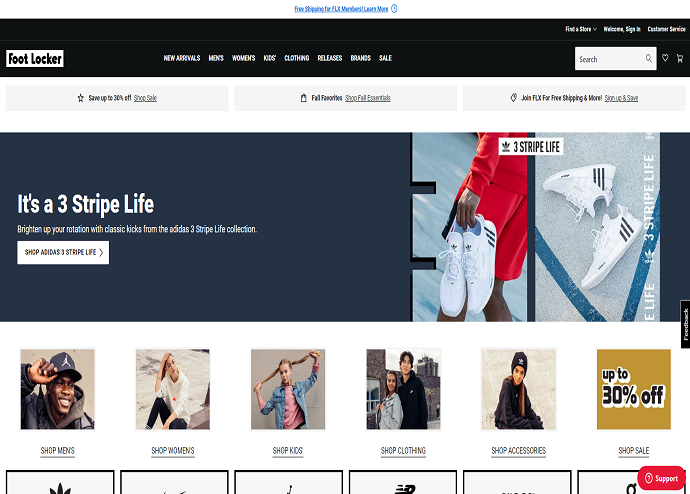Click the SHOP SALE text link
Image resolution: width=690 pixels, height=494 pixels.
click(x=634, y=451)
